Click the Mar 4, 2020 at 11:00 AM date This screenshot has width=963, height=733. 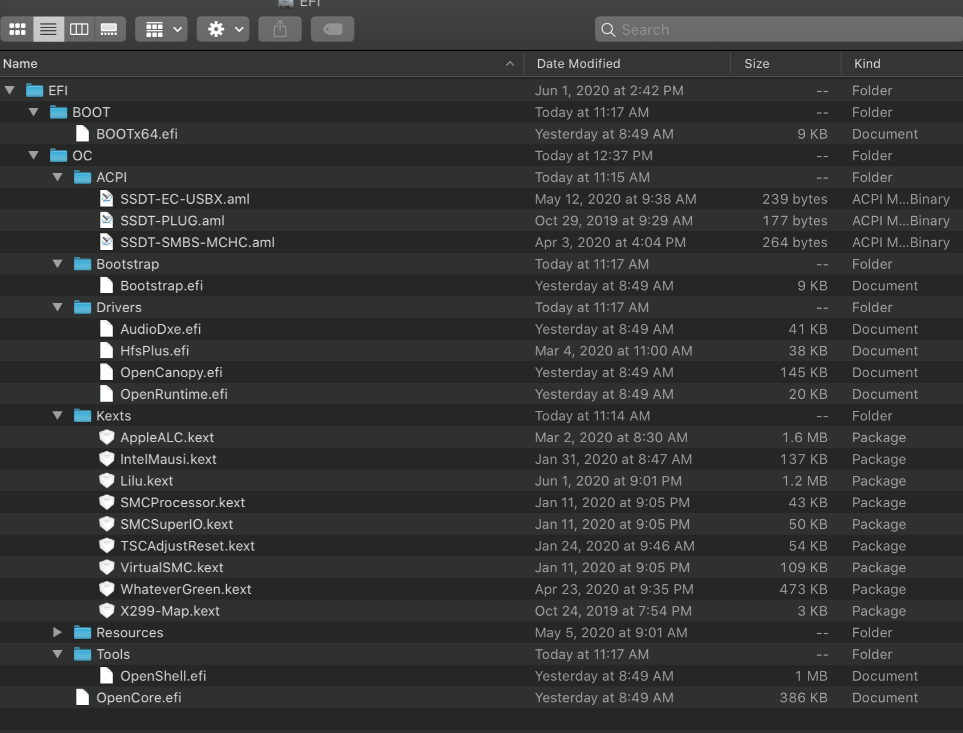(614, 351)
